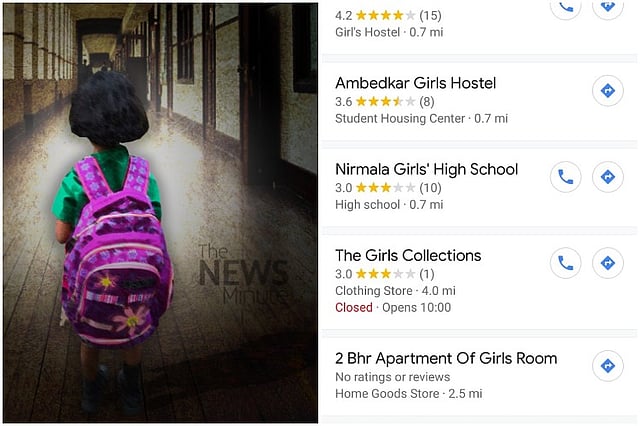The image size is (640, 426).
Task: View the 3.0 star rating with 10 reviews
Action: click(388, 188)
